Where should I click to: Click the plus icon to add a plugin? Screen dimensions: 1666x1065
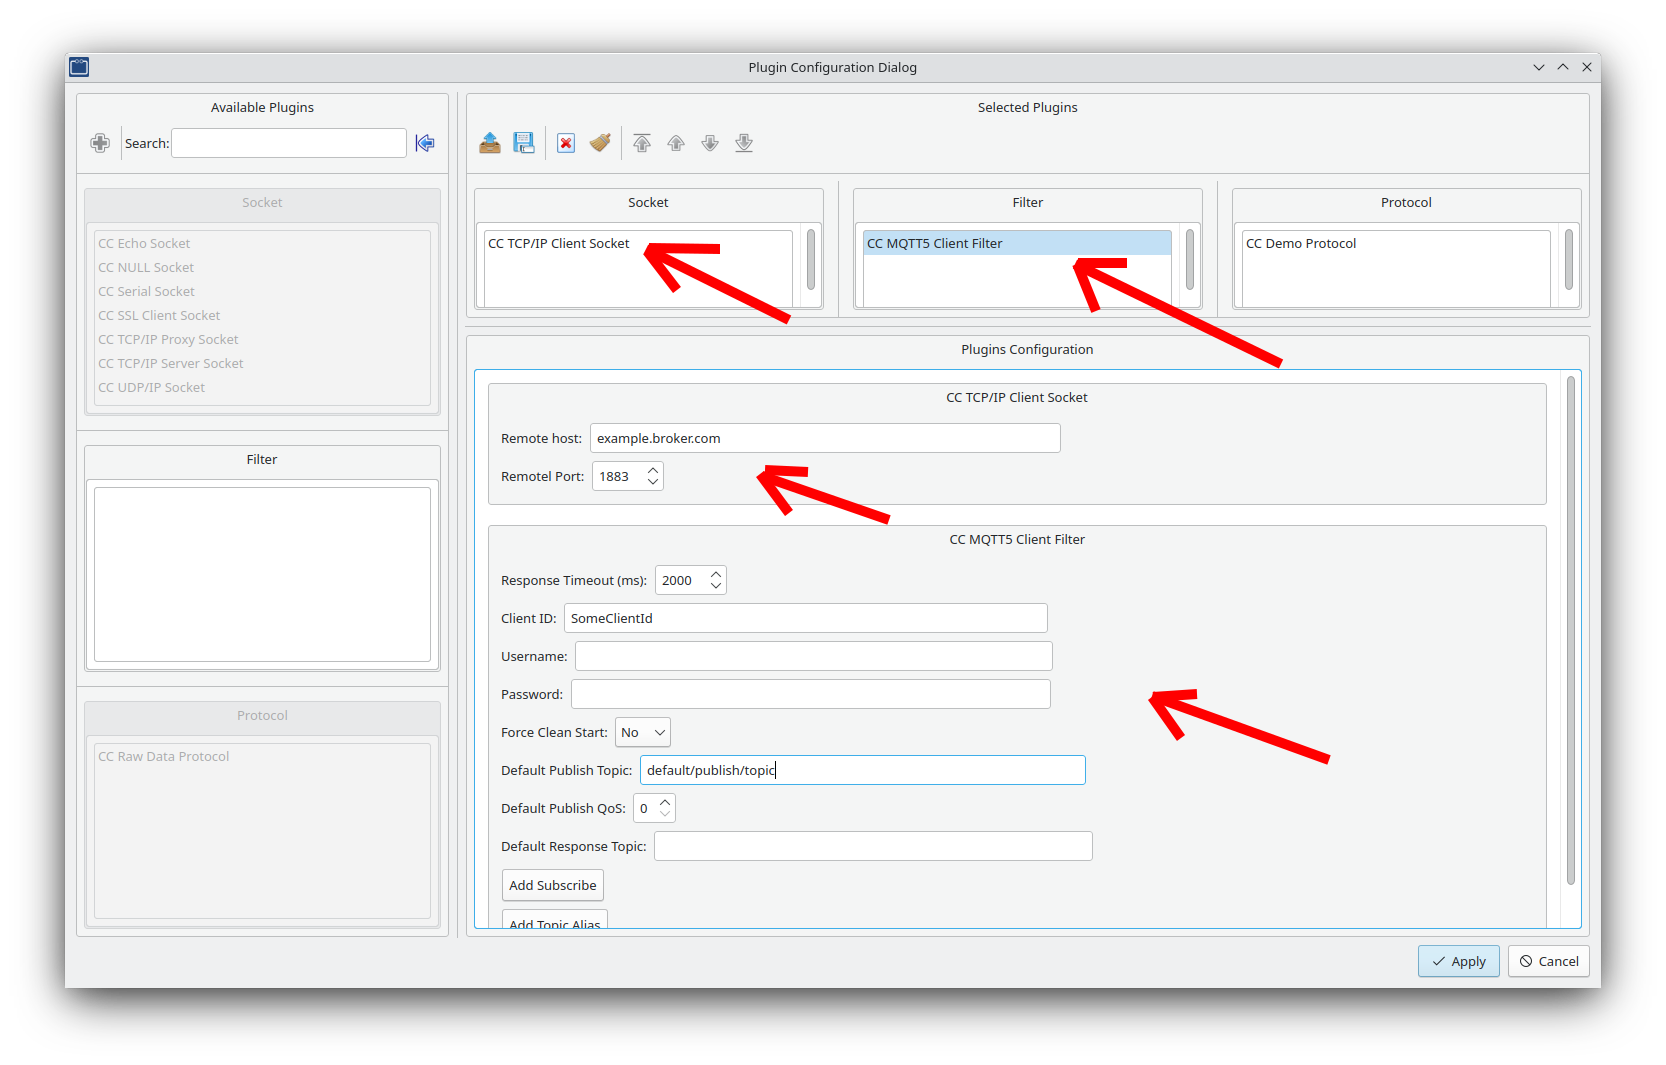(x=100, y=143)
